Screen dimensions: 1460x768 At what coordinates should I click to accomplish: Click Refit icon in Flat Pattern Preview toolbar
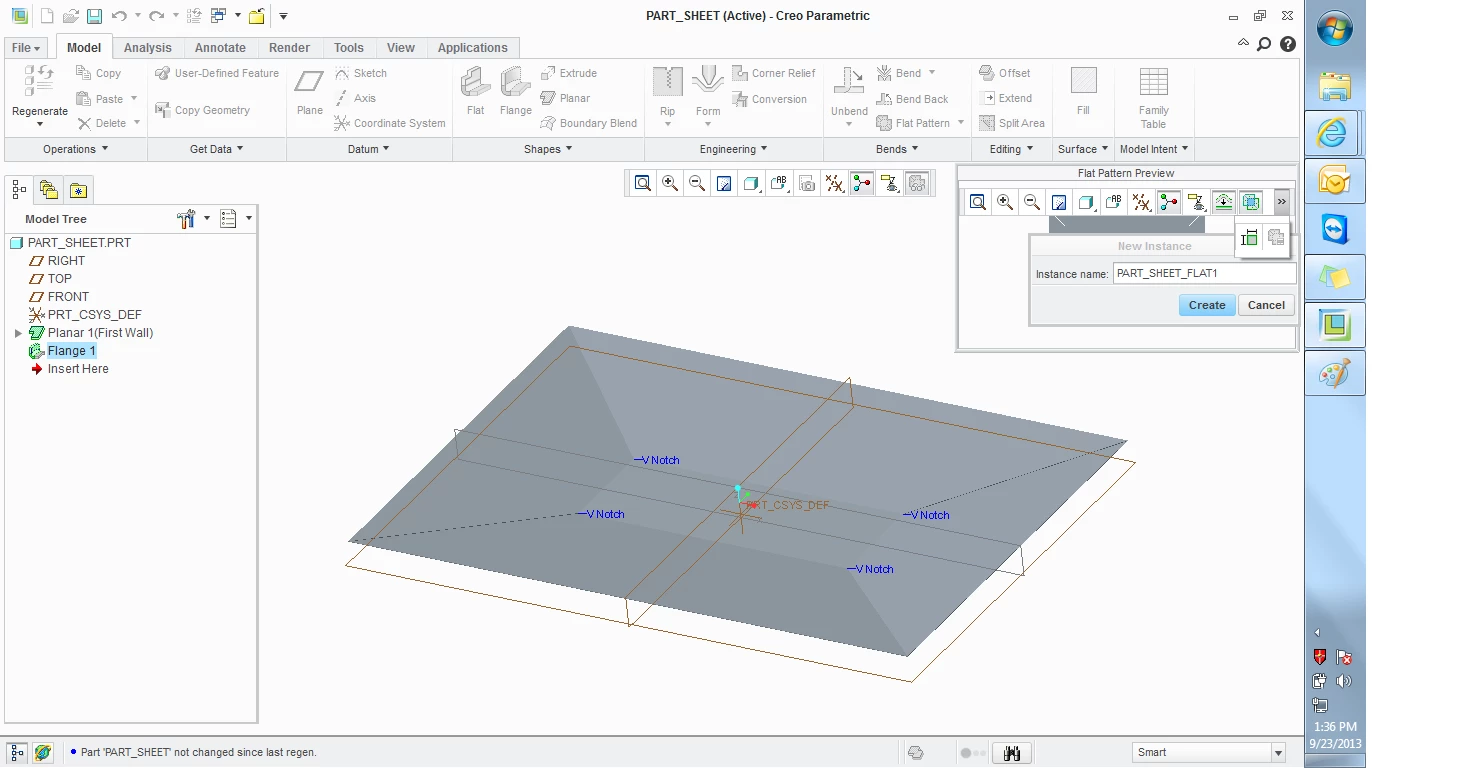(x=978, y=202)
